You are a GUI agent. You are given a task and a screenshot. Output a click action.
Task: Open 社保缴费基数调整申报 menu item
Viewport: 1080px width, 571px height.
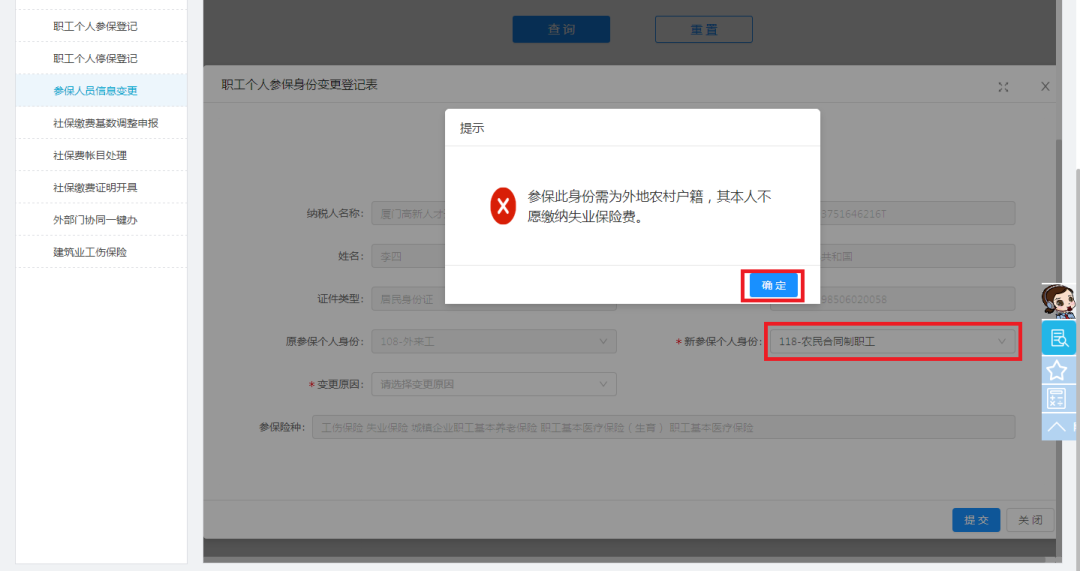pyautogui.click(x=105, y=123)
